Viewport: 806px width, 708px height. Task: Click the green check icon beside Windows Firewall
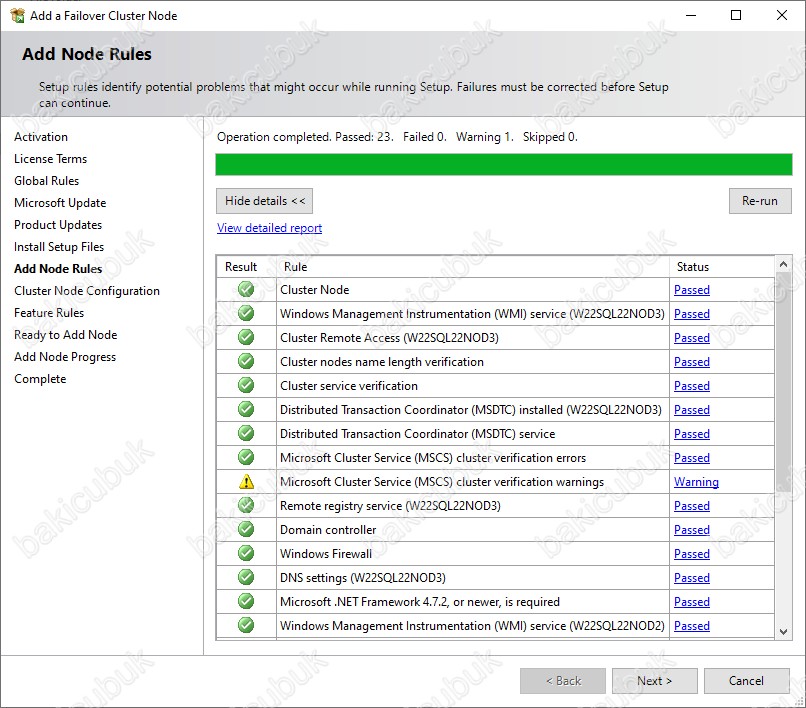(x=246, y=553)
